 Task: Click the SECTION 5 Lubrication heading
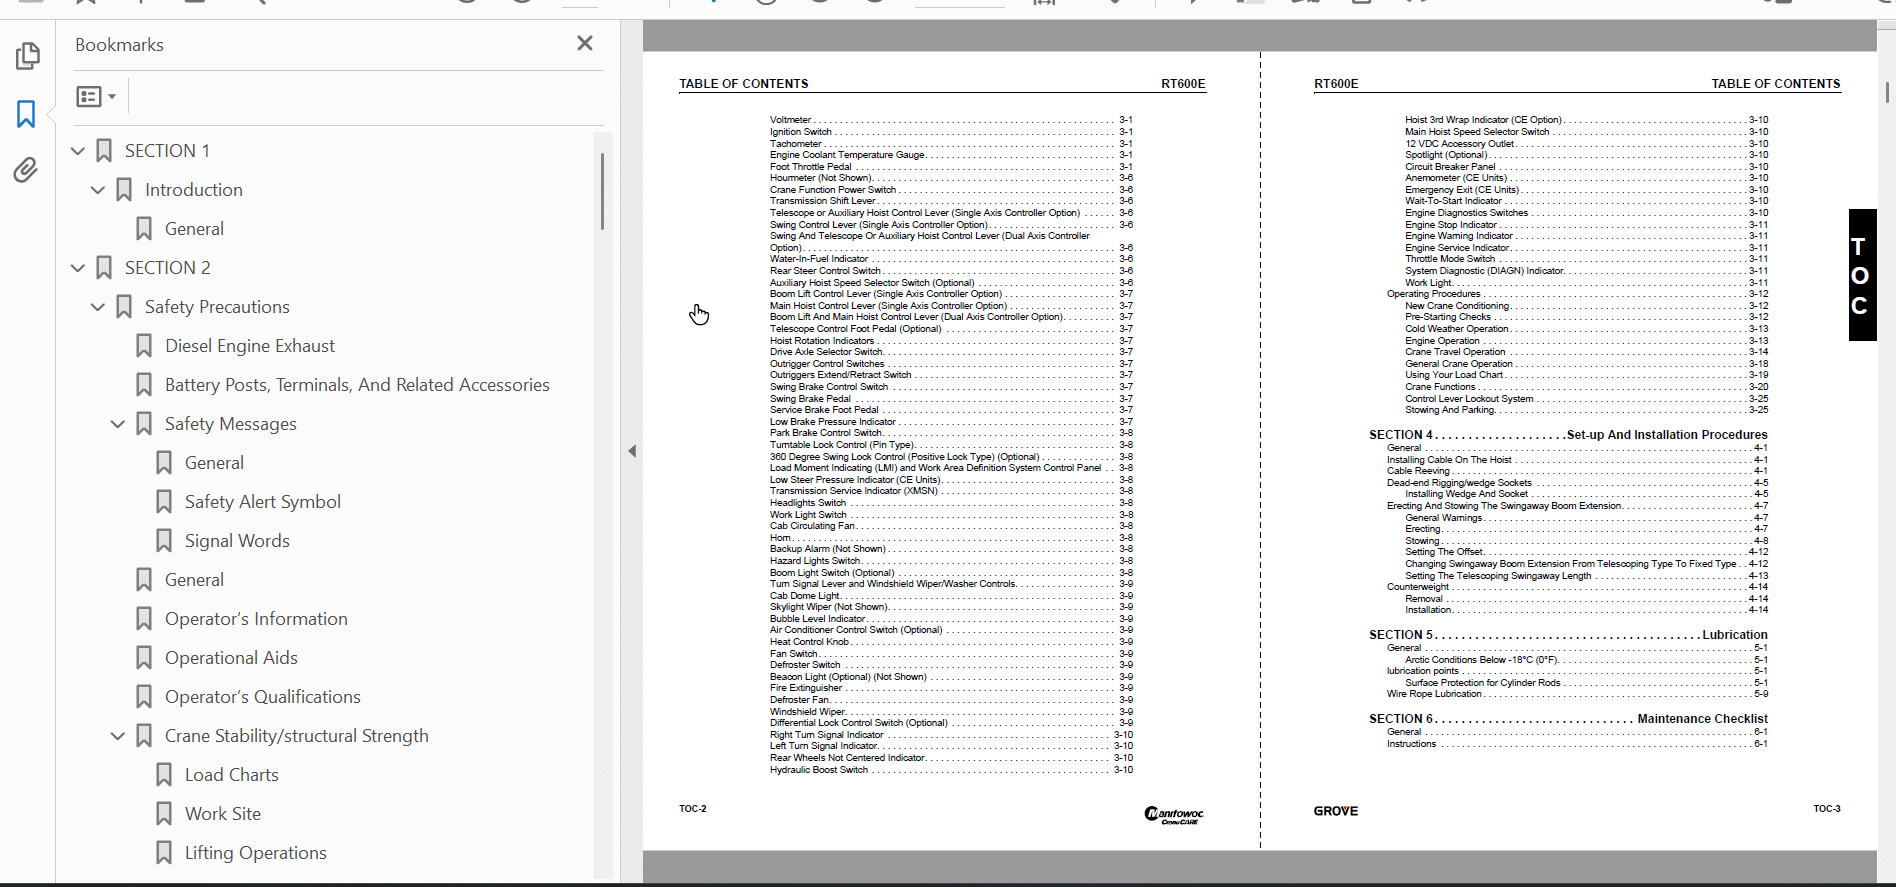(1568, 635)
